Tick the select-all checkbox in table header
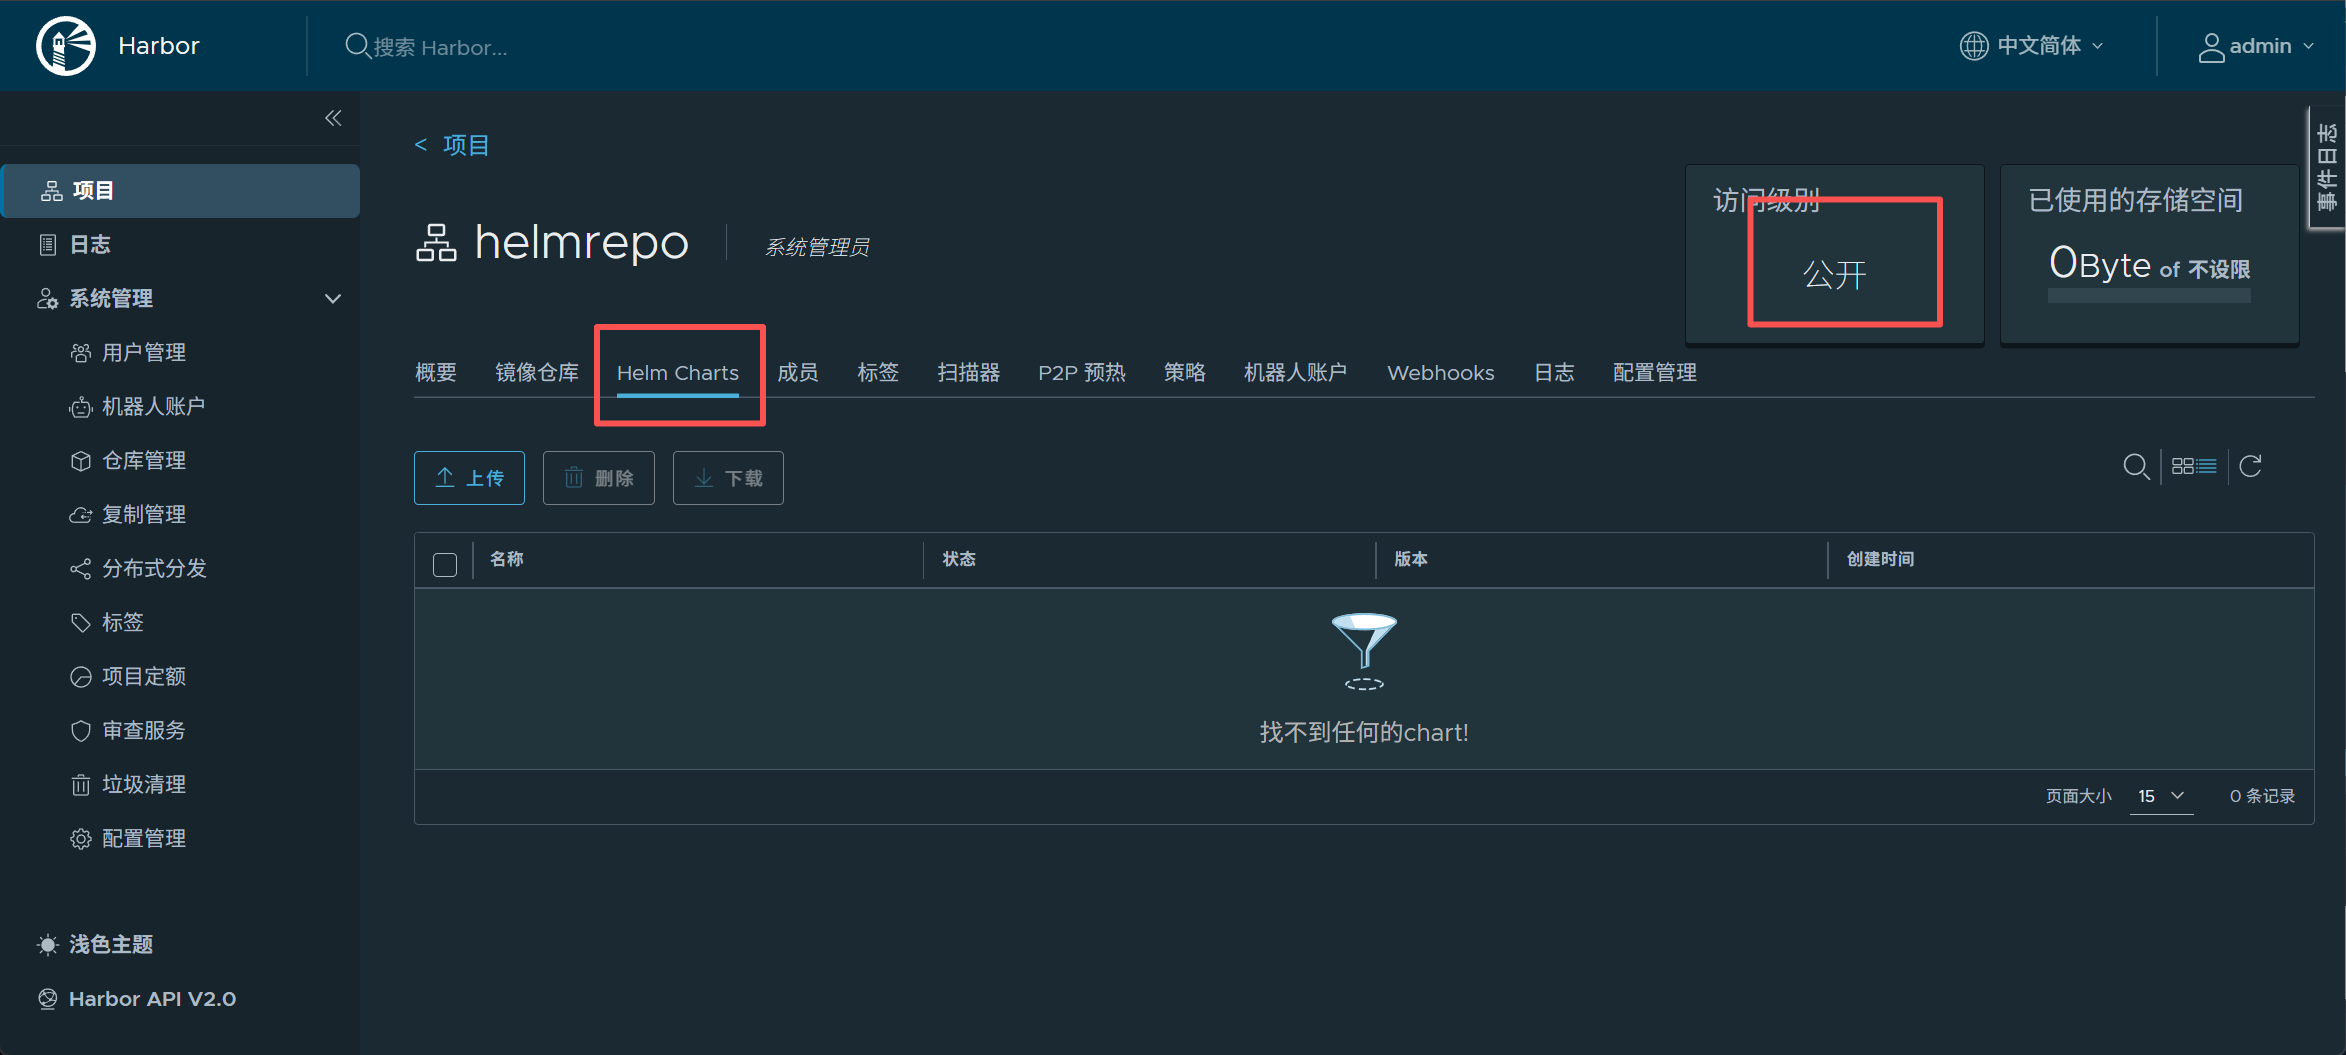Viewport: 2346px width, 1055px height. 445,565
